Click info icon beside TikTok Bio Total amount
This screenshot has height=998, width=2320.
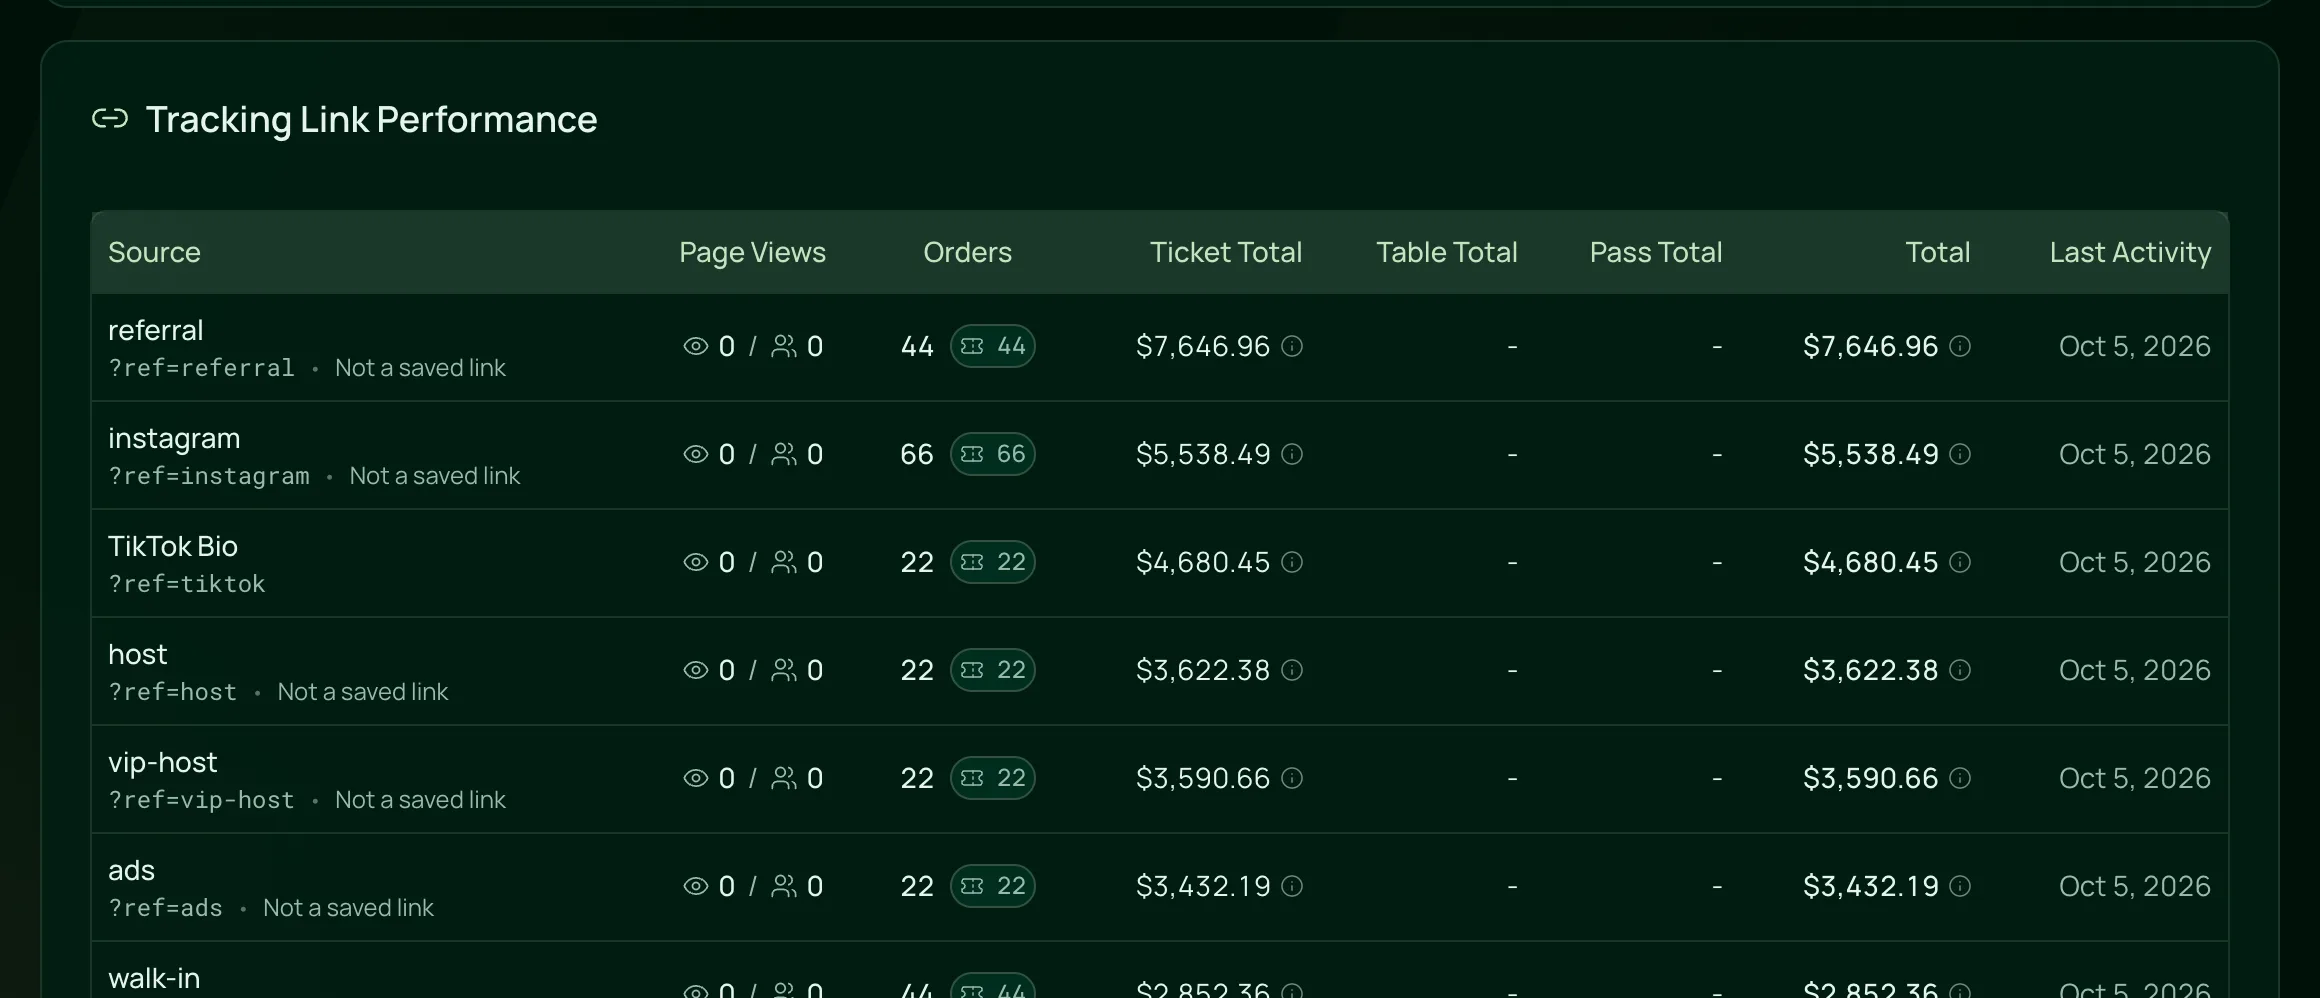(x=1960, y=562)
